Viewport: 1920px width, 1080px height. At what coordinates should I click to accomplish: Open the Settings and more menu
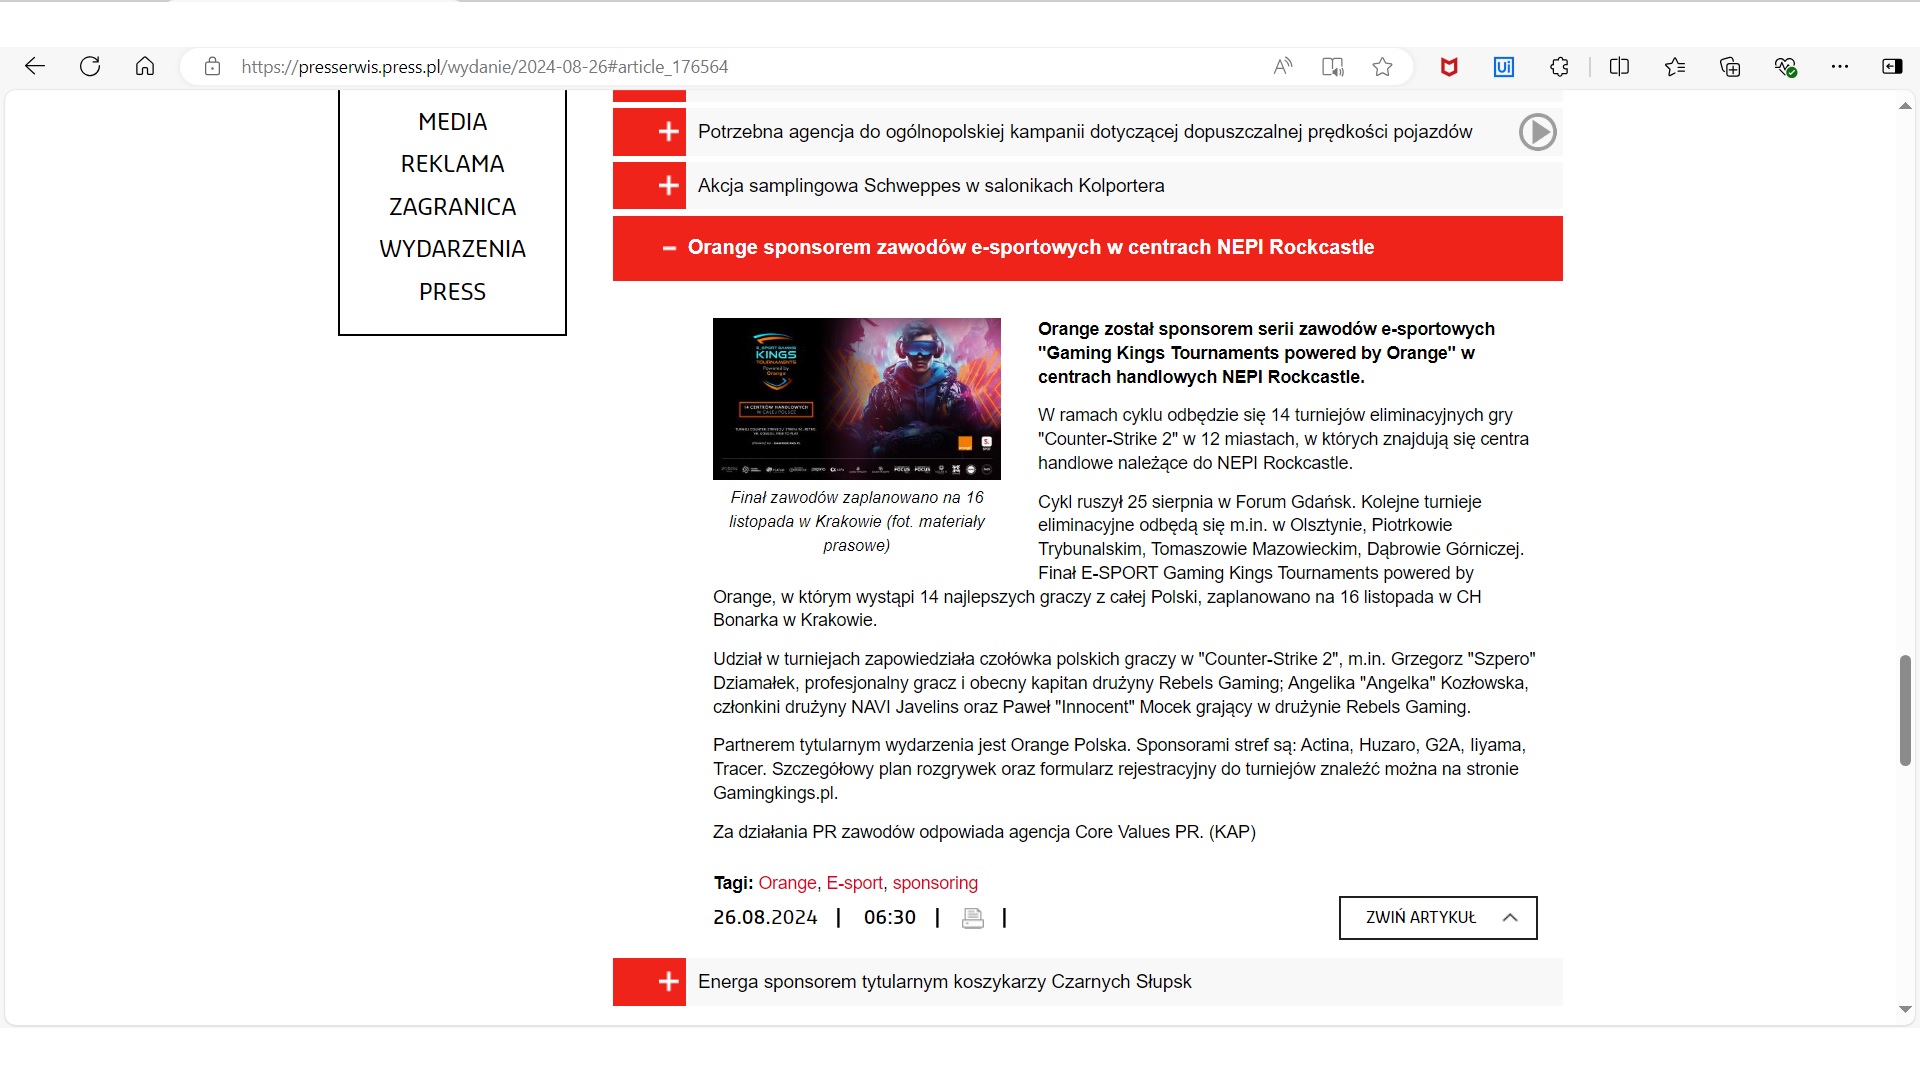coord(1840,66)
